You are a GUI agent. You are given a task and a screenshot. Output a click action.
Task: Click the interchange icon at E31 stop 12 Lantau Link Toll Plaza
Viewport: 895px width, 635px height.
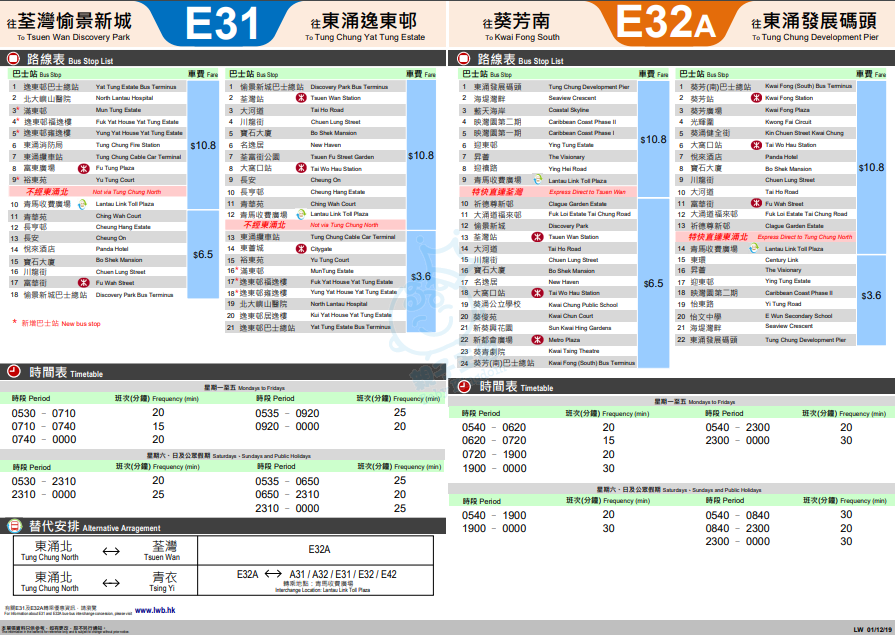(x=301, y=214)
